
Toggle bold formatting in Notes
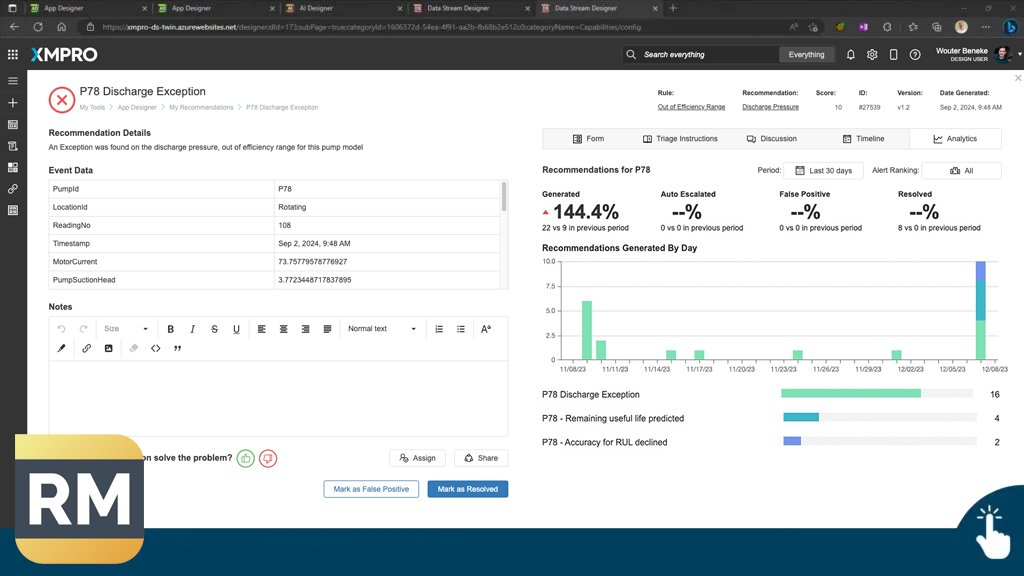171,329
